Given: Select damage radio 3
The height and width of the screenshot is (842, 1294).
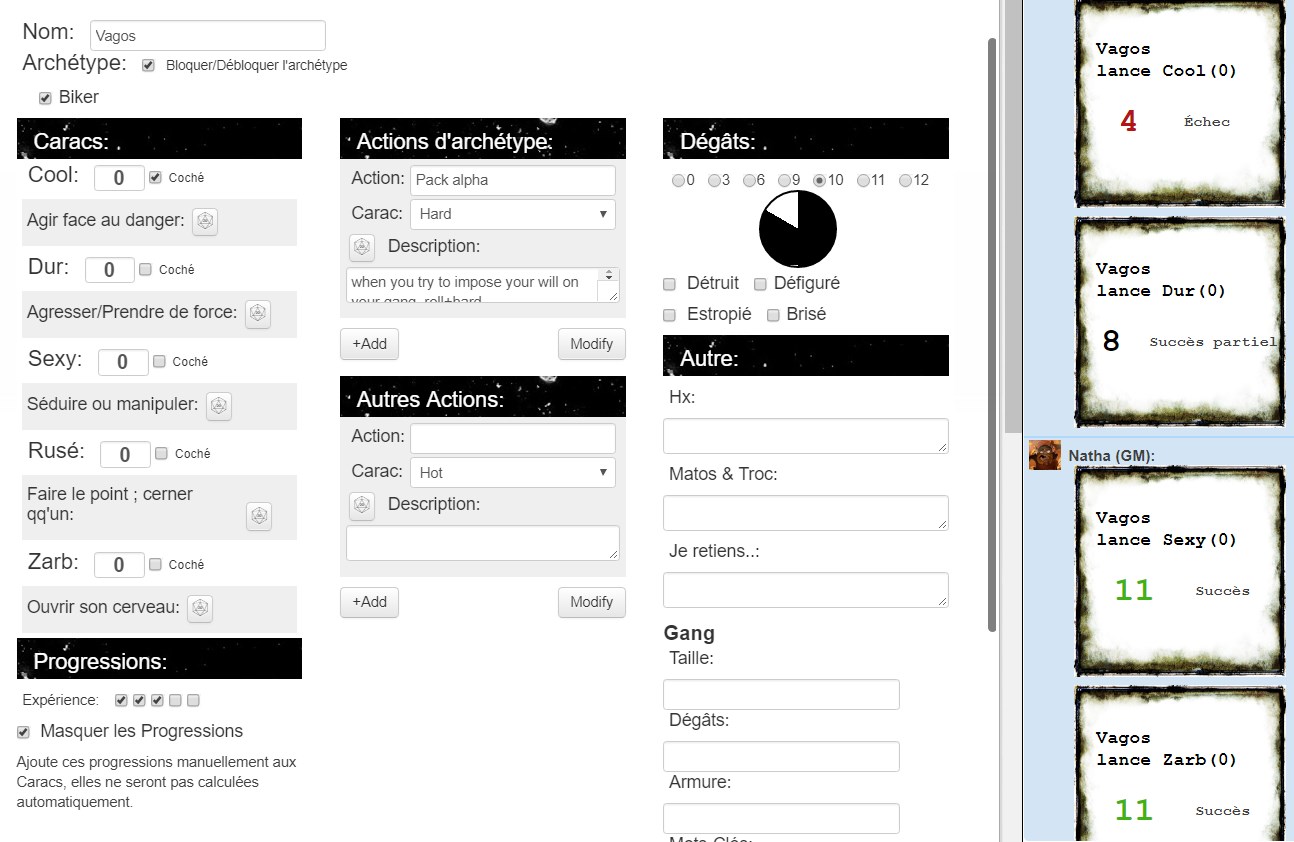Looking at the screenshot, I should pyautogui.click(x=714, y=181).
